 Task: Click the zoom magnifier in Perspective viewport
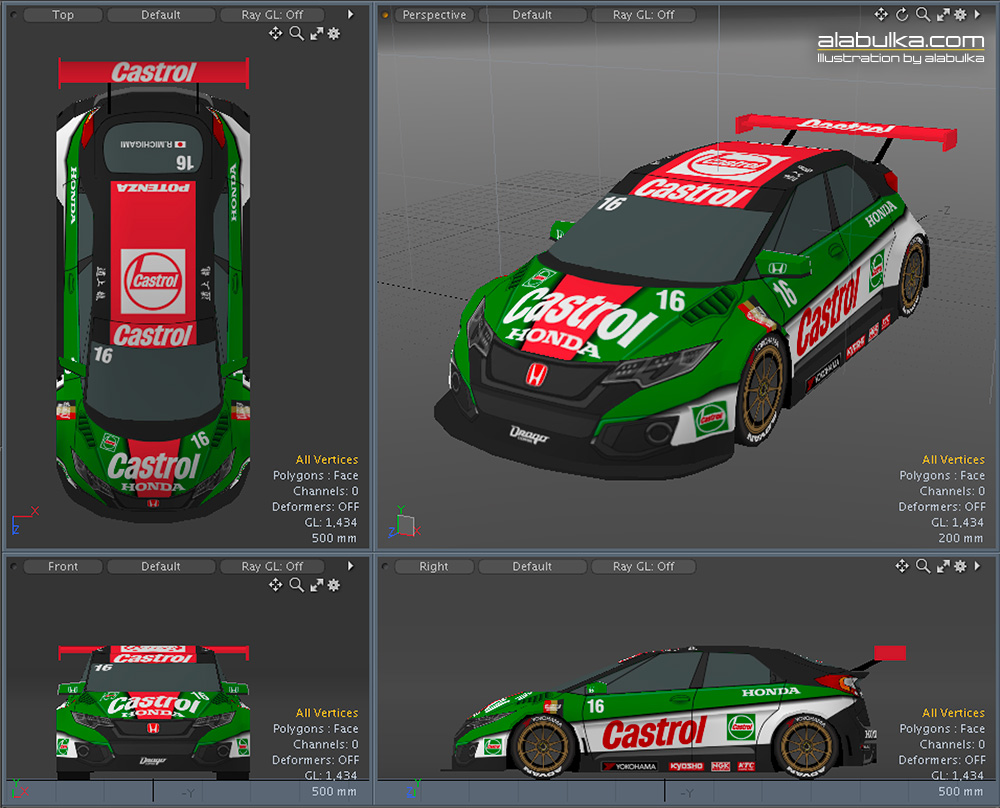(923, 15)
